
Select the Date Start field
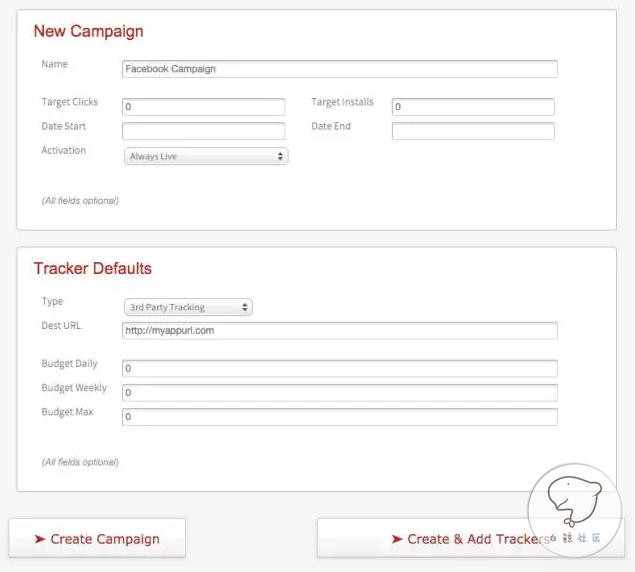pyautogui.click(x=204, y=131)
